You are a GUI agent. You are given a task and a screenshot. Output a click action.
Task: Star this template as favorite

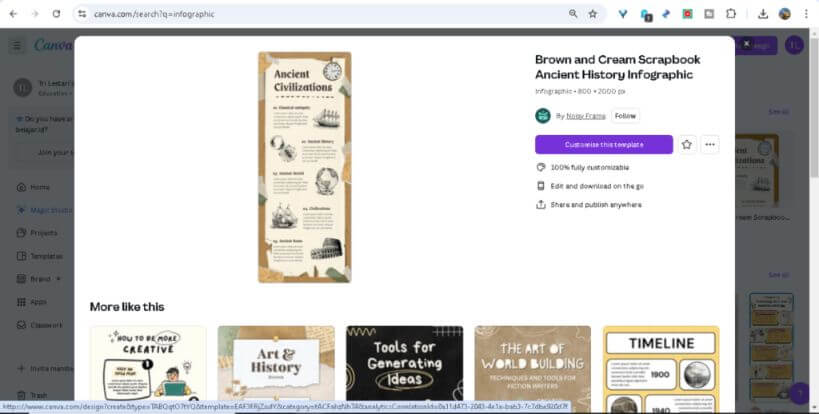coord(687,145)
